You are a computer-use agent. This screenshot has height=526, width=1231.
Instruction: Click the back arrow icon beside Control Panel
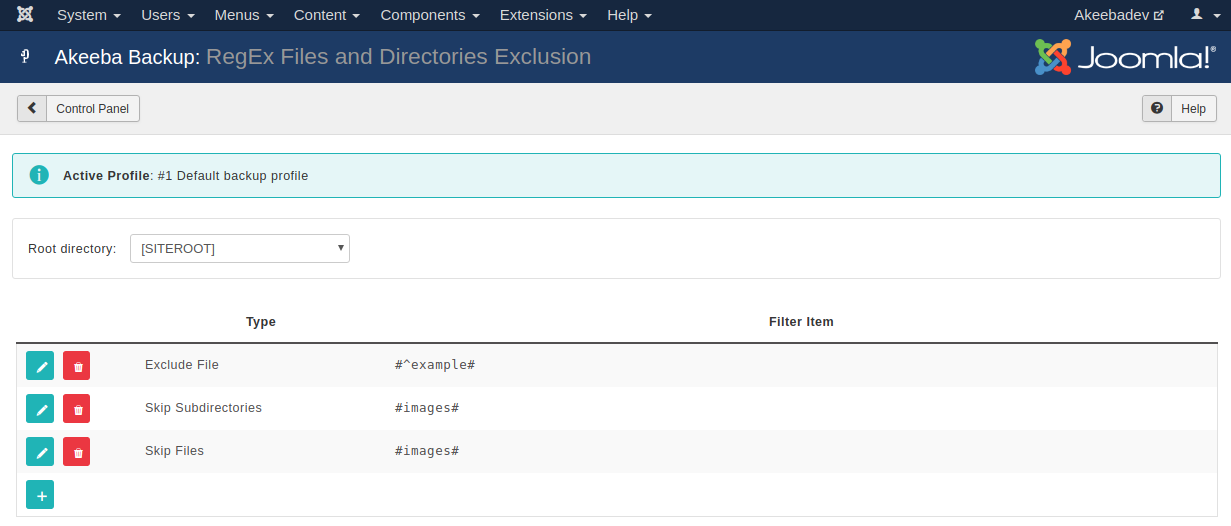[32, 108]
